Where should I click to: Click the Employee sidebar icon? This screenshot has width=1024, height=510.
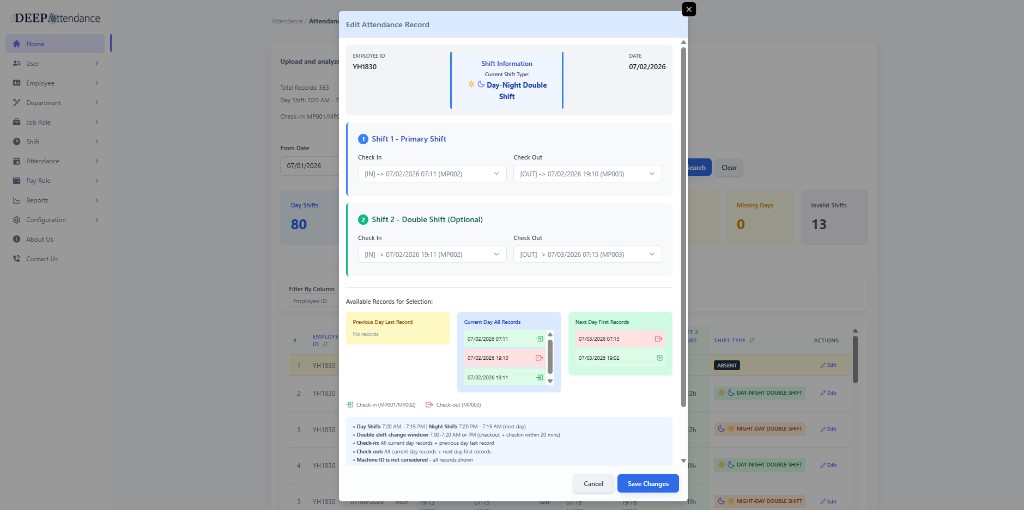click(16, 83)
